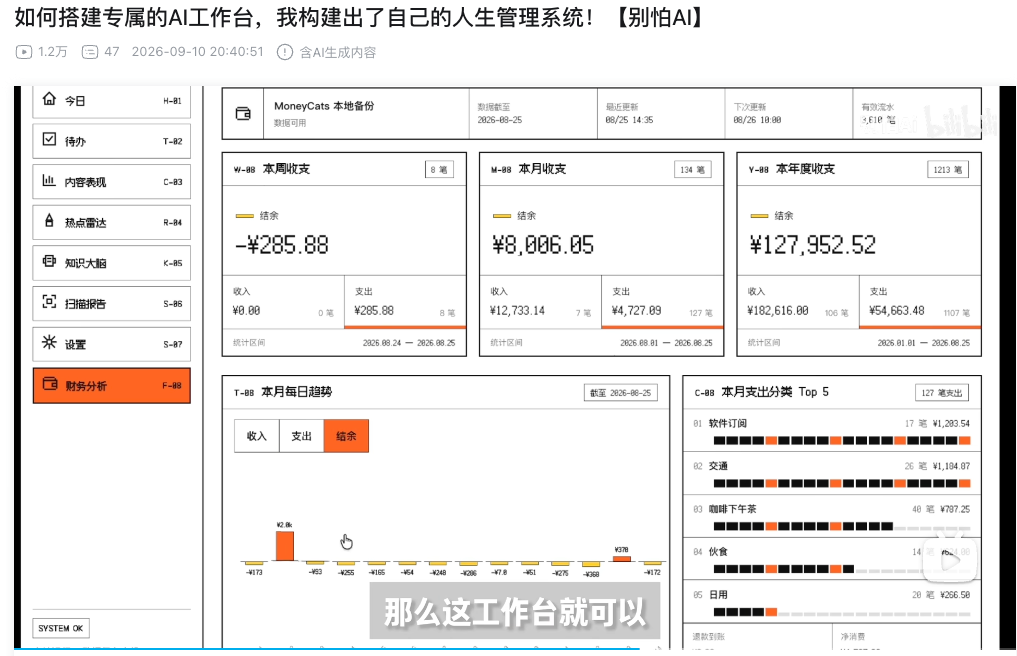Screen dimensions: 1017x656
Task: Click the home icon beside 今日
Action: pyautogui.click(x=49, y=99)
